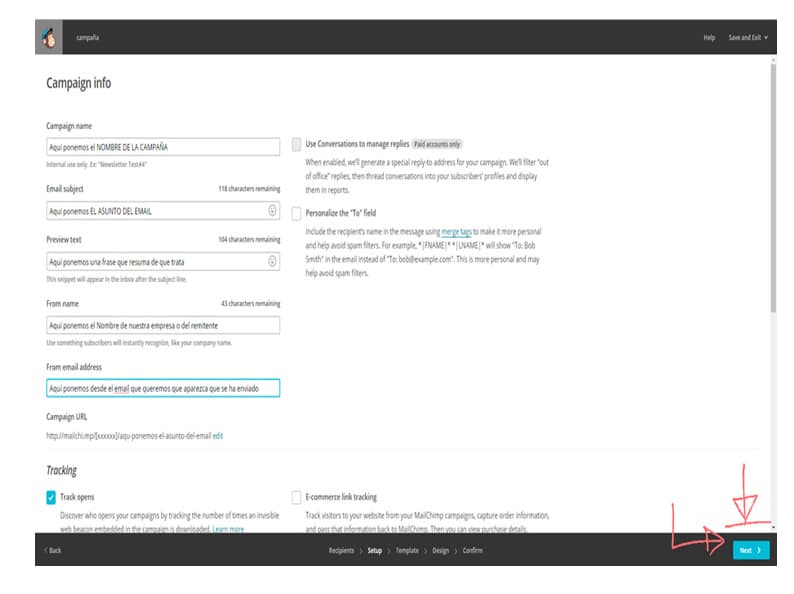Go to the Confirm step
The image size is (794, 594).
tap(473, 551)
